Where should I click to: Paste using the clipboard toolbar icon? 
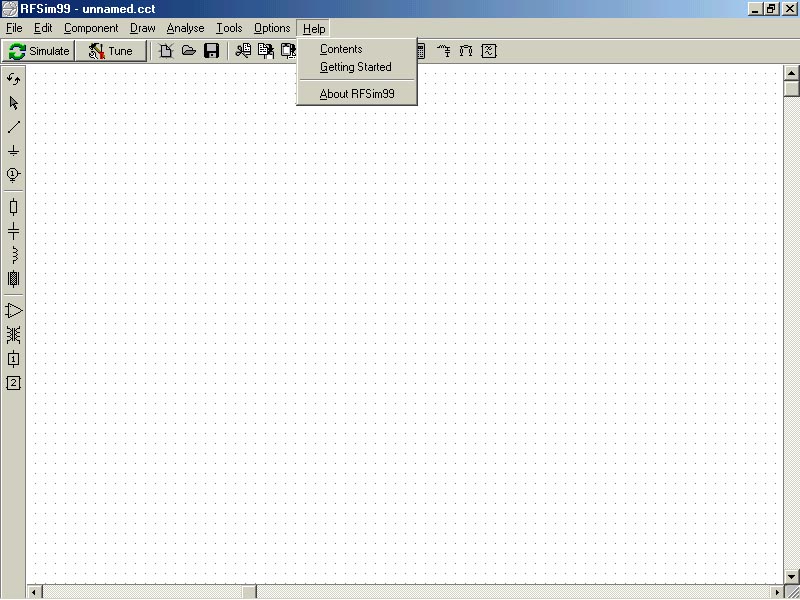(x=289, y=51)
